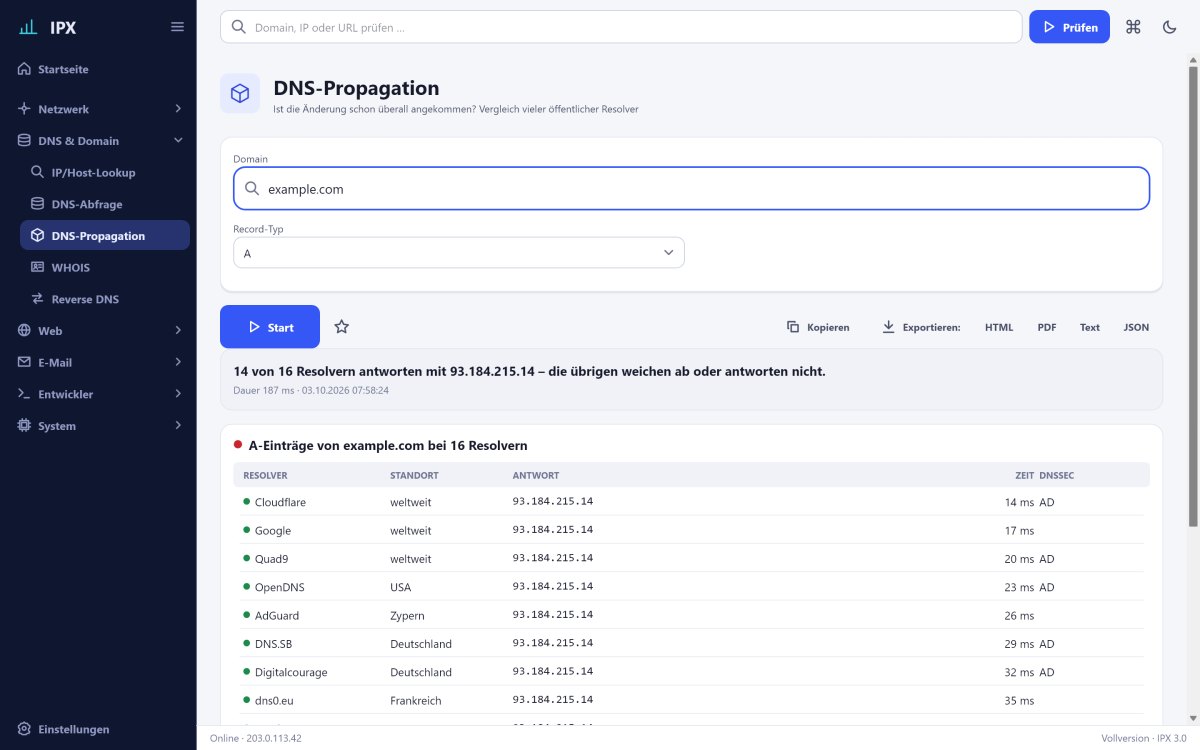This screenshot has height=750, width=1200.
Task: Click the Exportieren download icon
Action: (x=888, y=327)
